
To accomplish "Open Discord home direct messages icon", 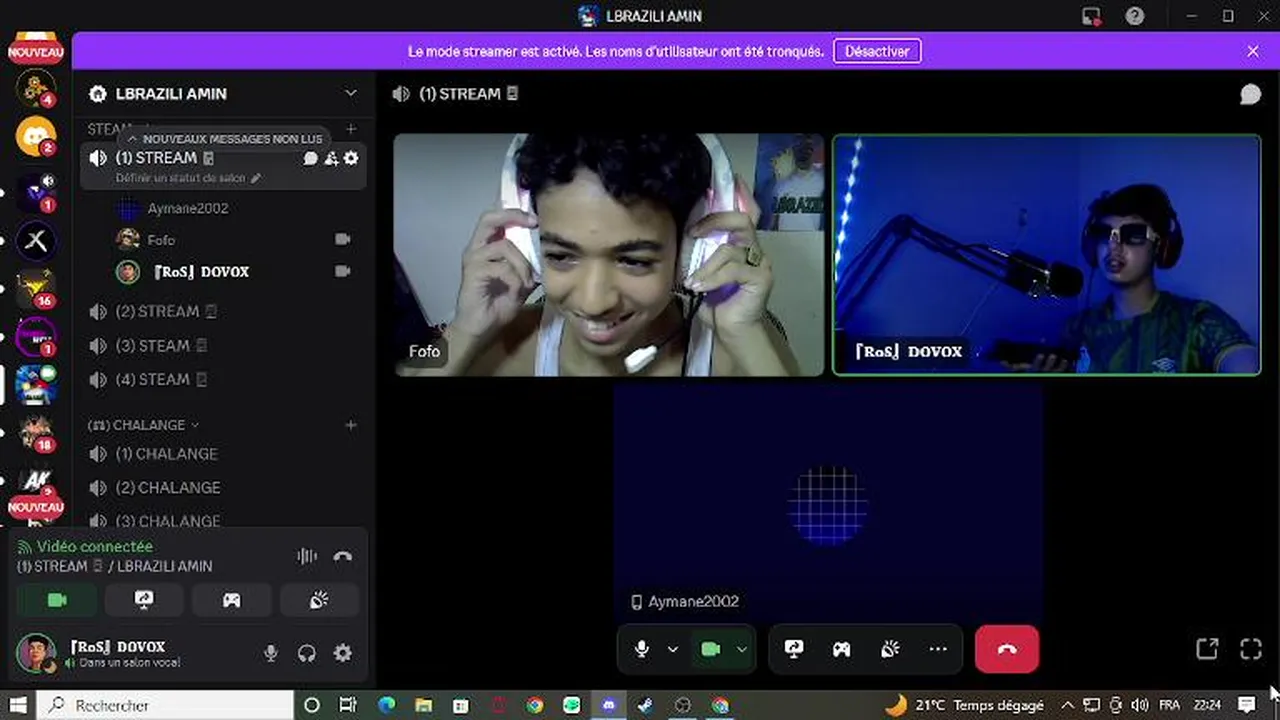I will click(36, 136).
